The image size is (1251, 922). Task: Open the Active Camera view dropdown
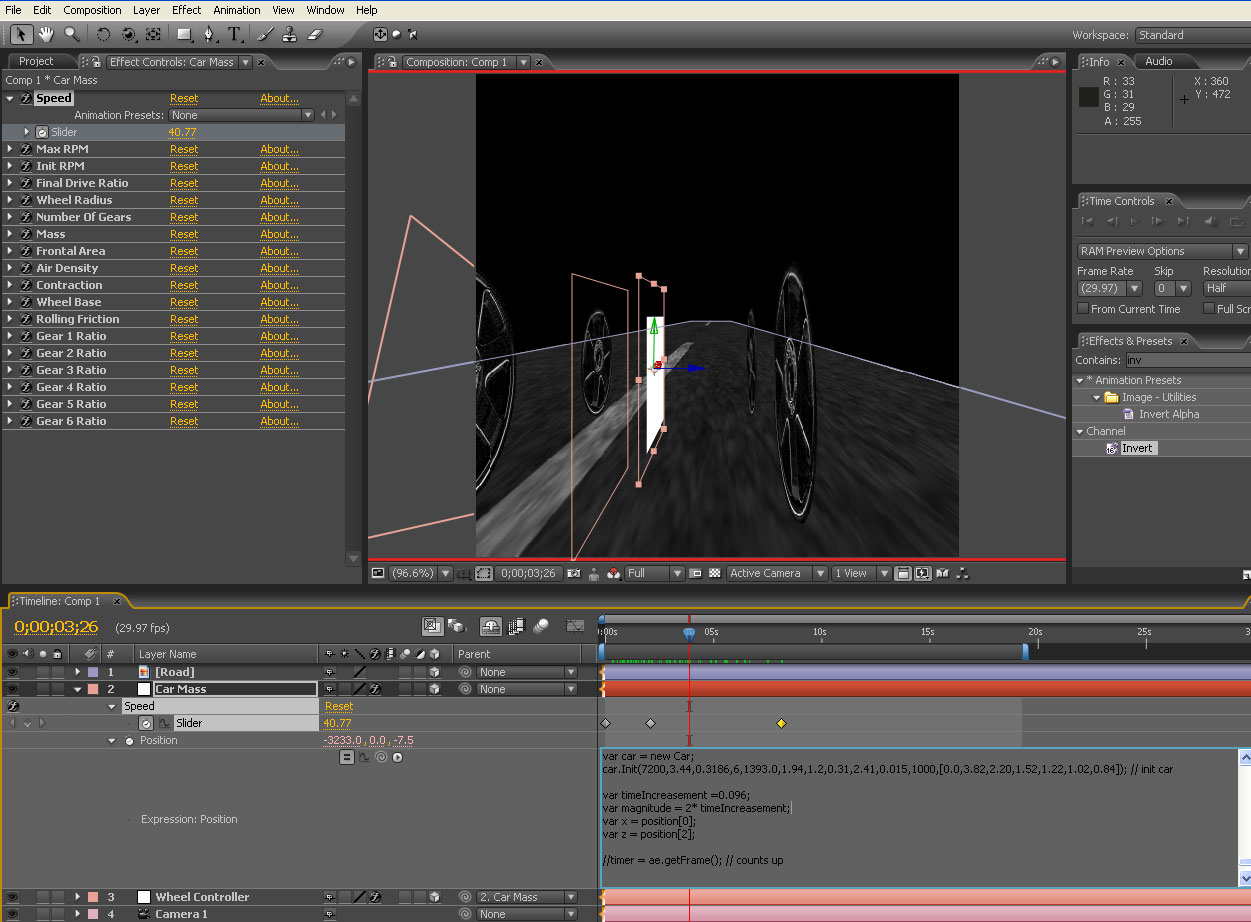click(x=777, y=573)
